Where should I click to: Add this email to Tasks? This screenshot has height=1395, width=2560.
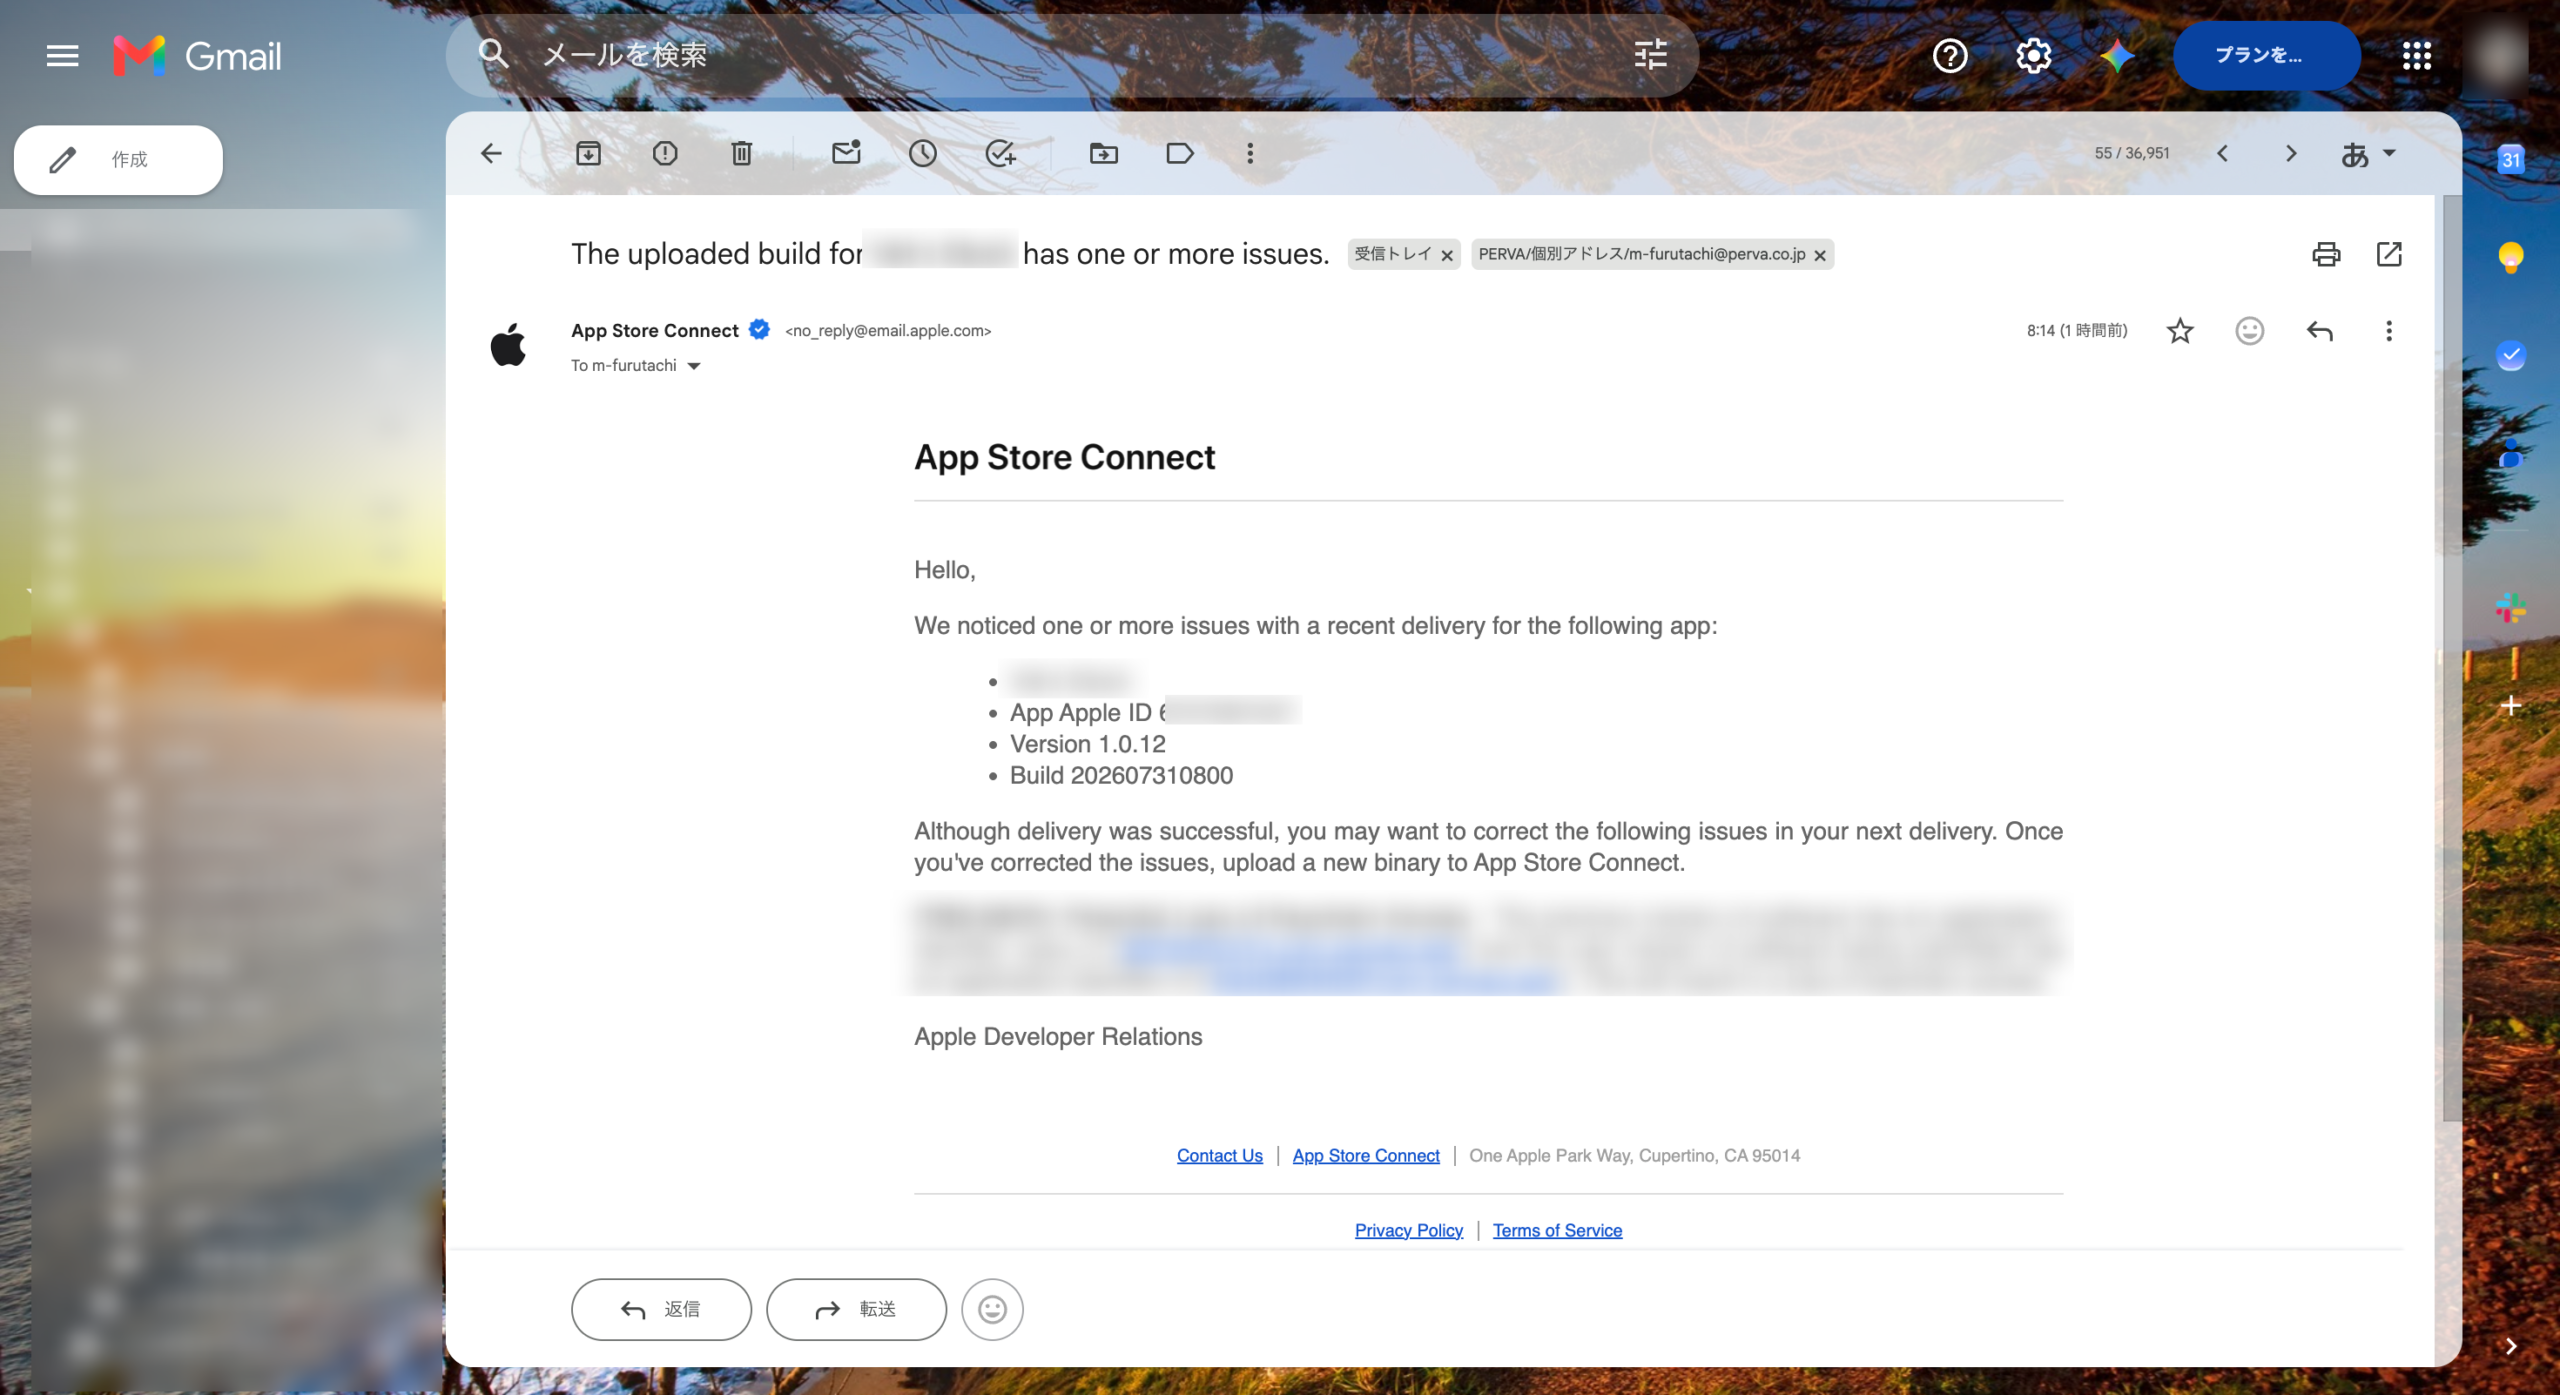pyautogui.click(x=1000, y=153)
